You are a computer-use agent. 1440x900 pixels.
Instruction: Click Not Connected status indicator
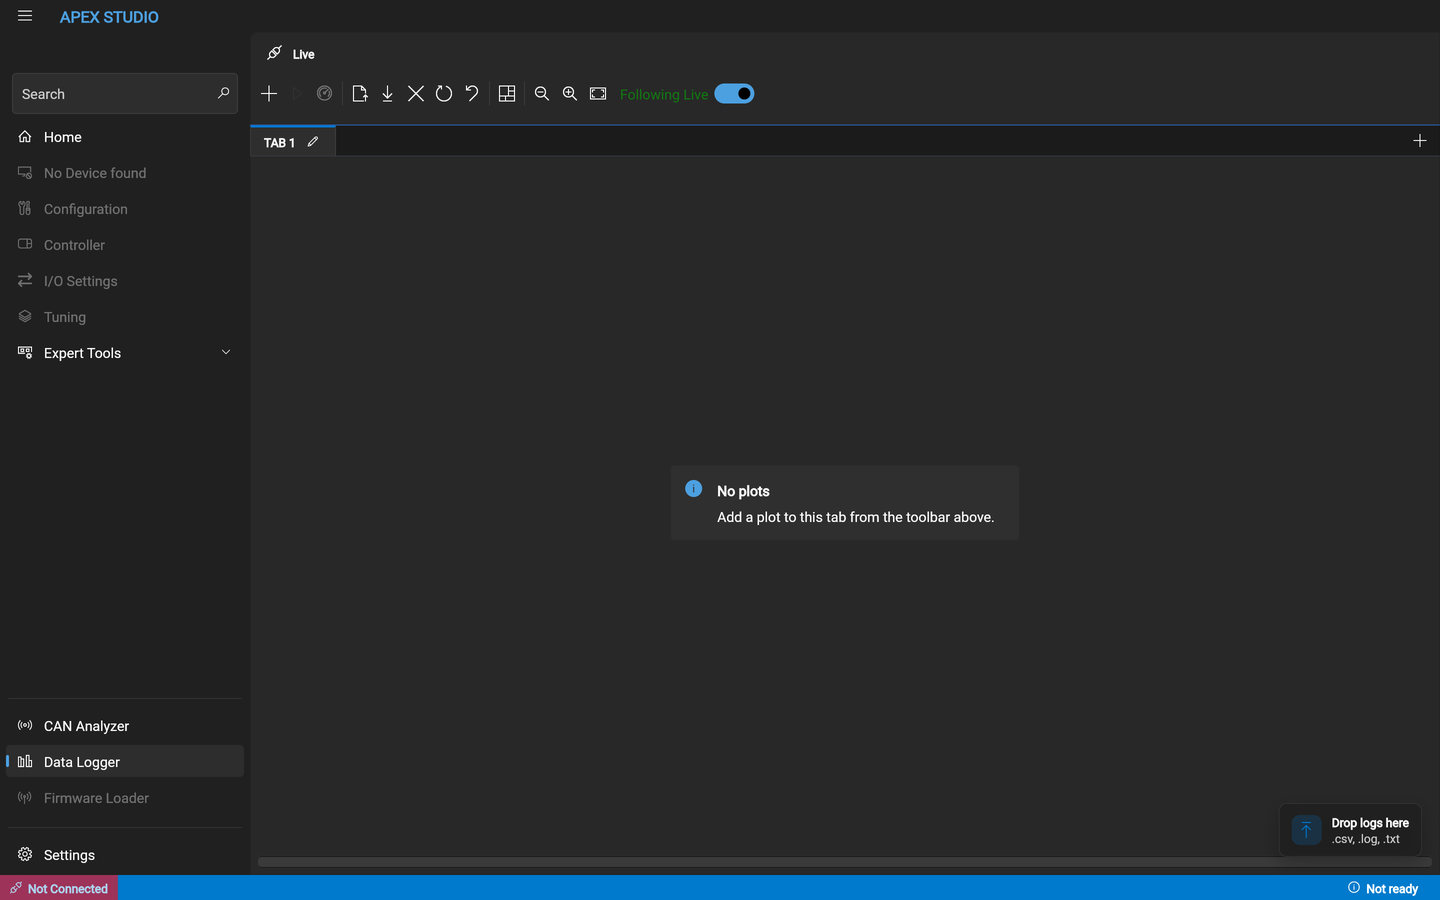pos(59,888)
